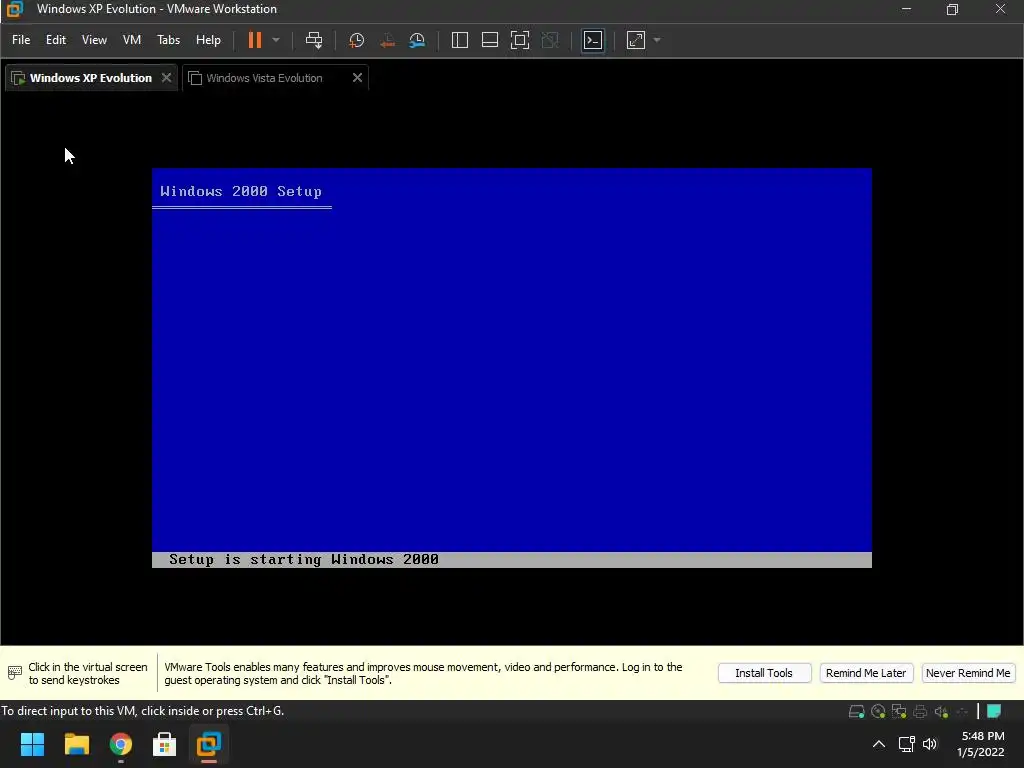
Task: Click 'Click in the virtual screen' hint text
Action: [x=88, y=673]
